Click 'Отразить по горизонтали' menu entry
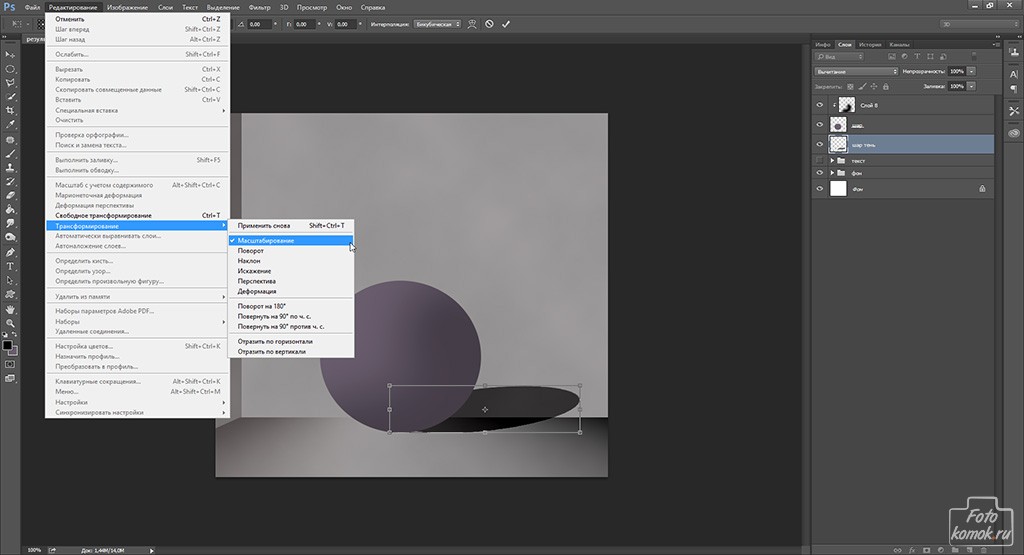Image resolution: width=1024 pixels, height=555 pixels. 275,341
